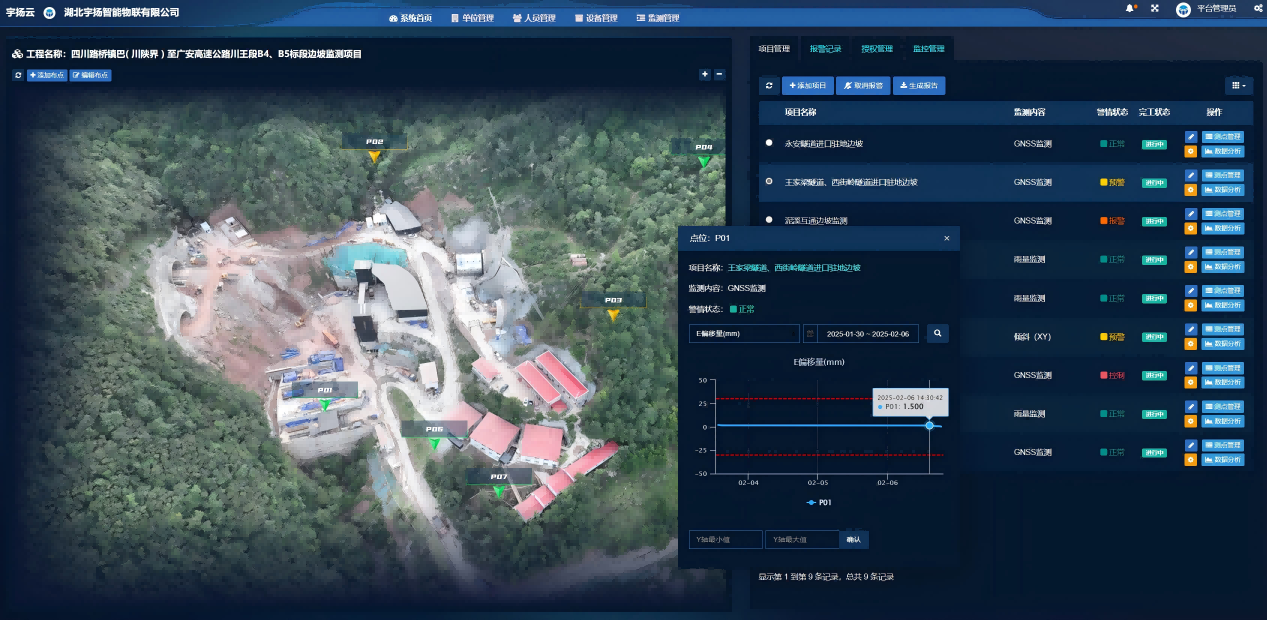This screenshot has width=1267, height=620.
Task: Click the P02 yellow marker on map
Action: tap(374, 156)
